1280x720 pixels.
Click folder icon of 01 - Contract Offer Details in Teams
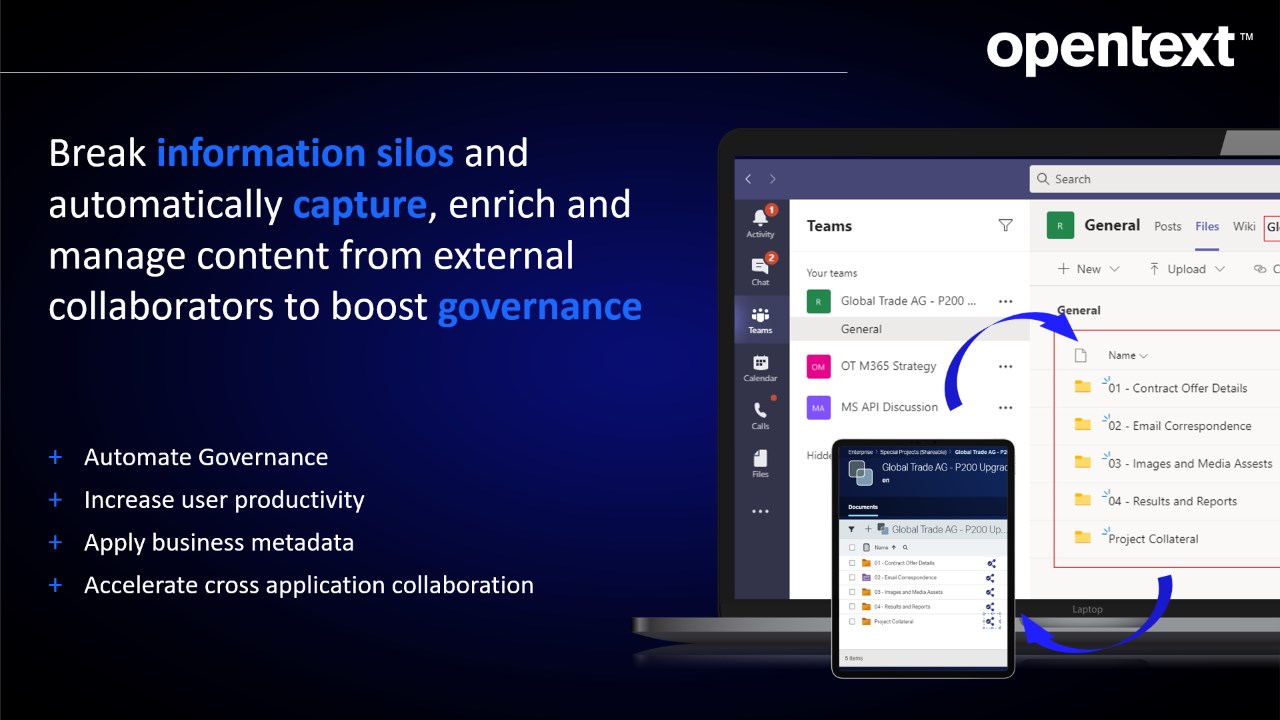point(1082,387)
